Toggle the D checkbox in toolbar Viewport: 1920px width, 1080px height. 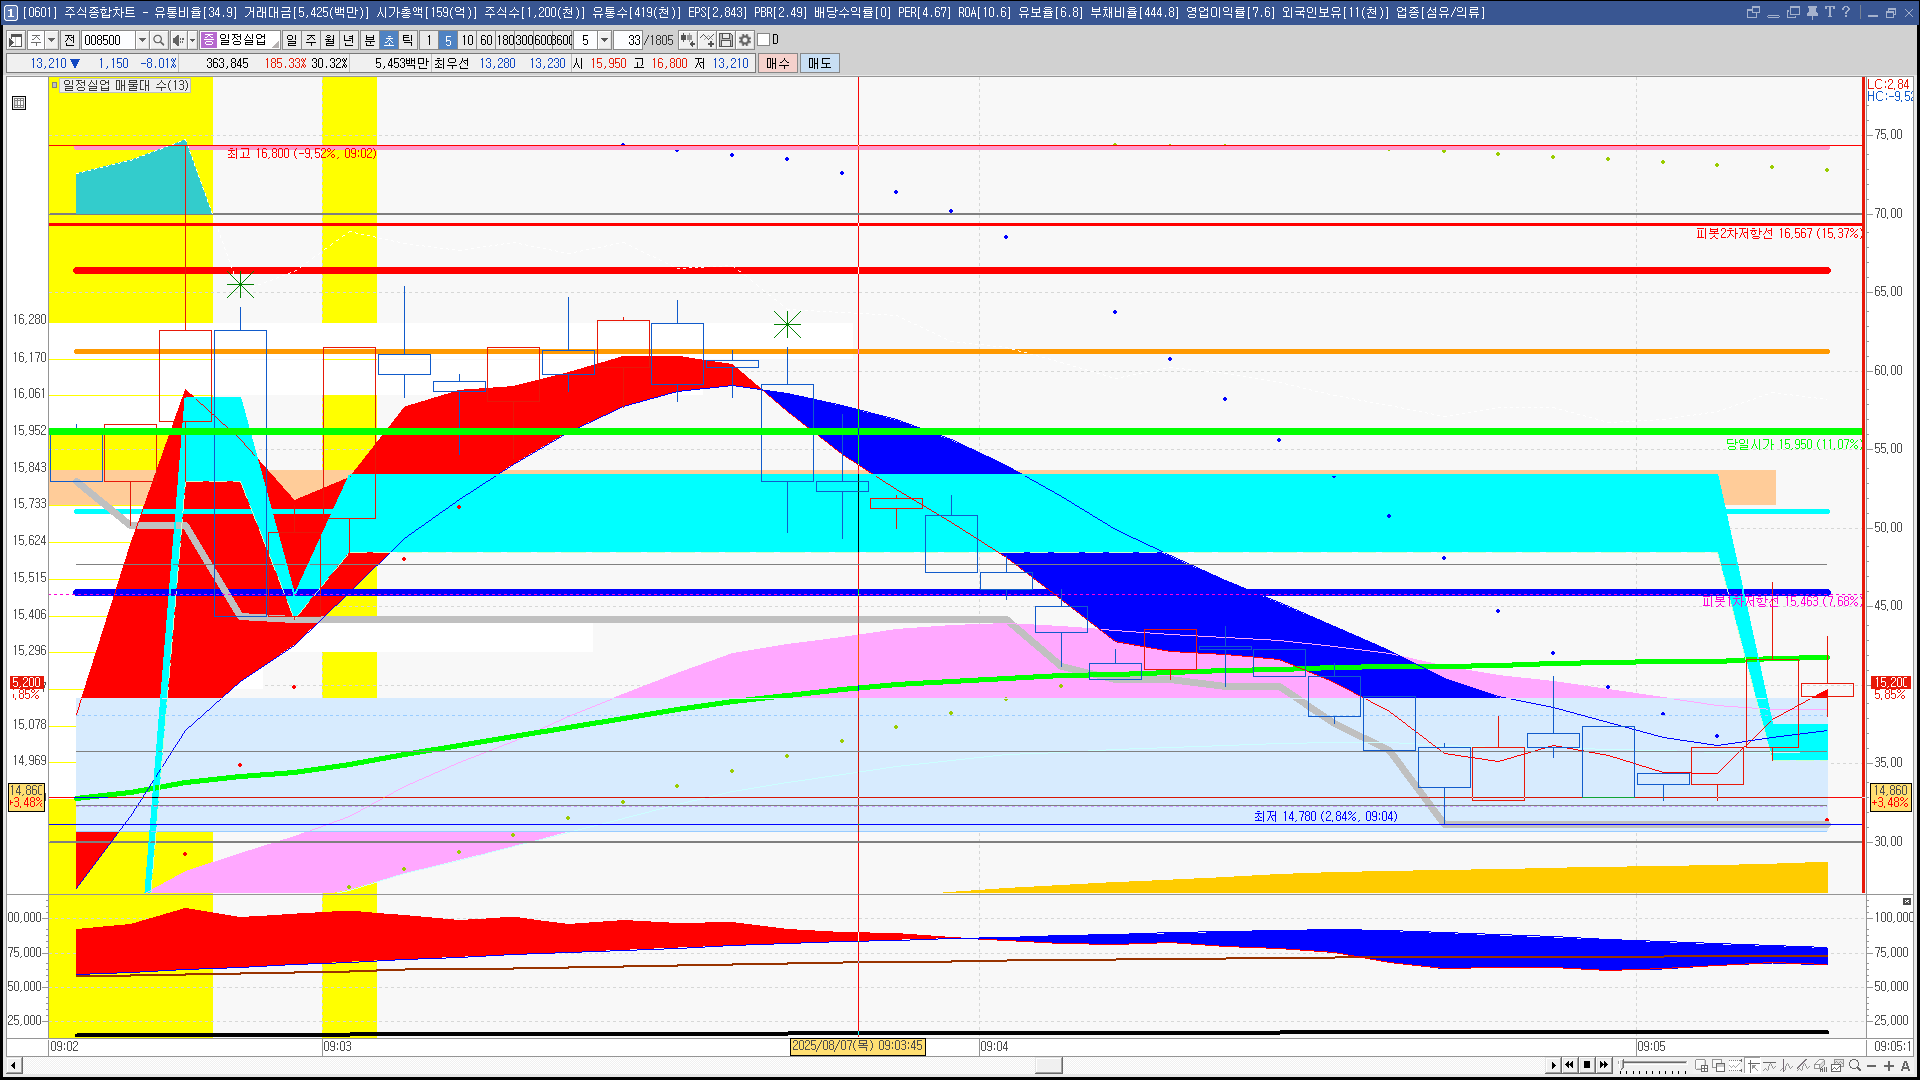point(764,40)
